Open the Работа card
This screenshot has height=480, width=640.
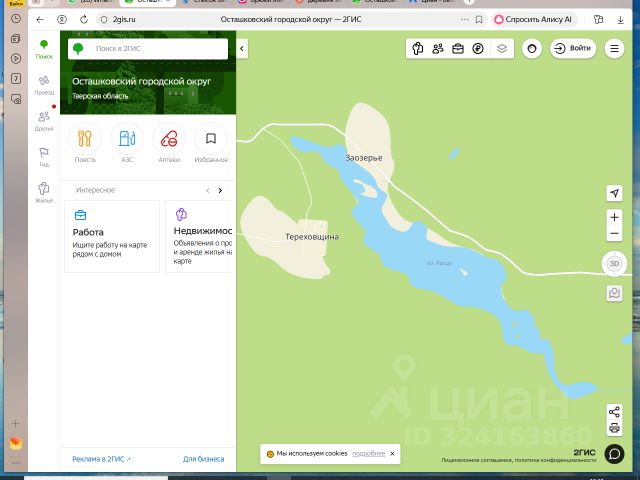pos(112,236)
